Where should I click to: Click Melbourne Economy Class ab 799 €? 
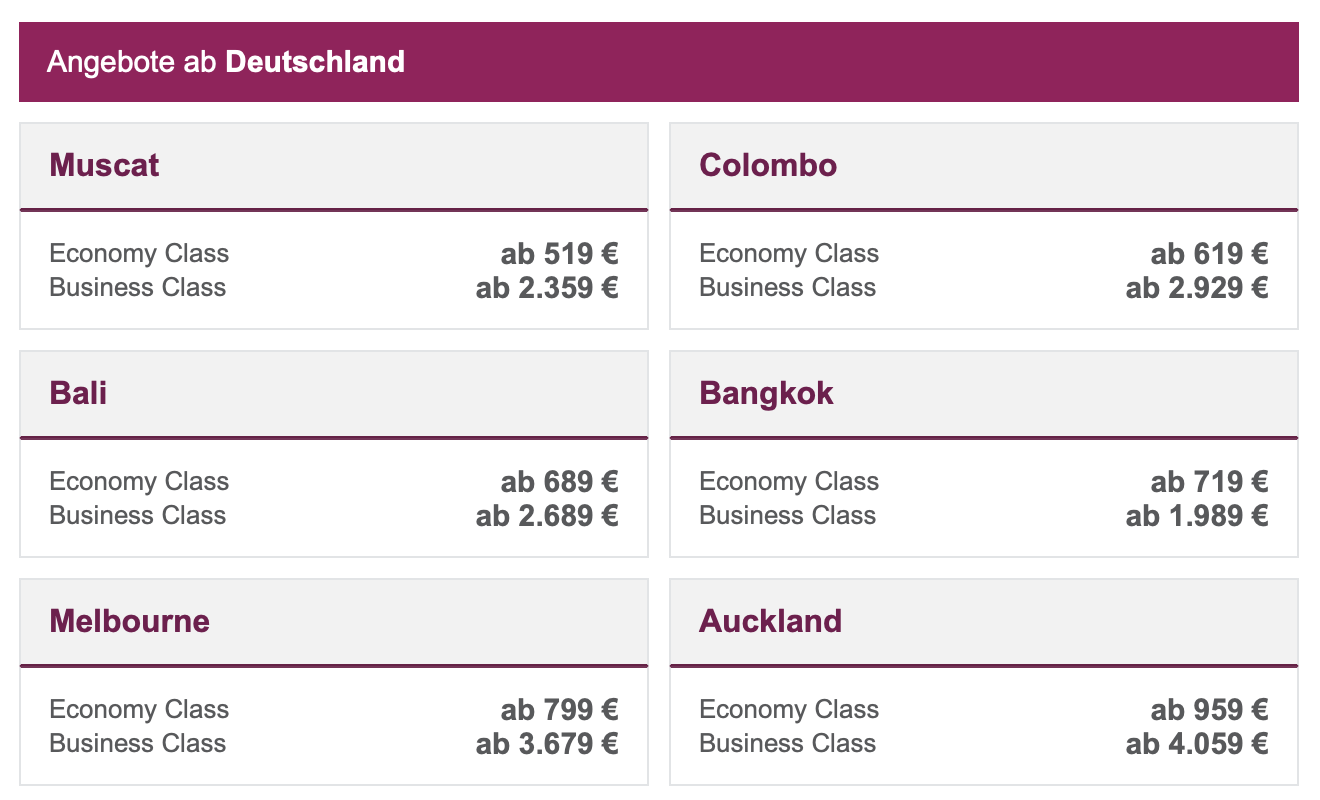[559, 710]
